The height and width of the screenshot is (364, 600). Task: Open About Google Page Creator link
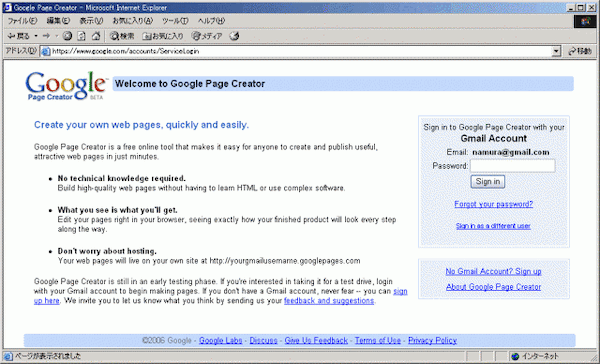[493, 287]
